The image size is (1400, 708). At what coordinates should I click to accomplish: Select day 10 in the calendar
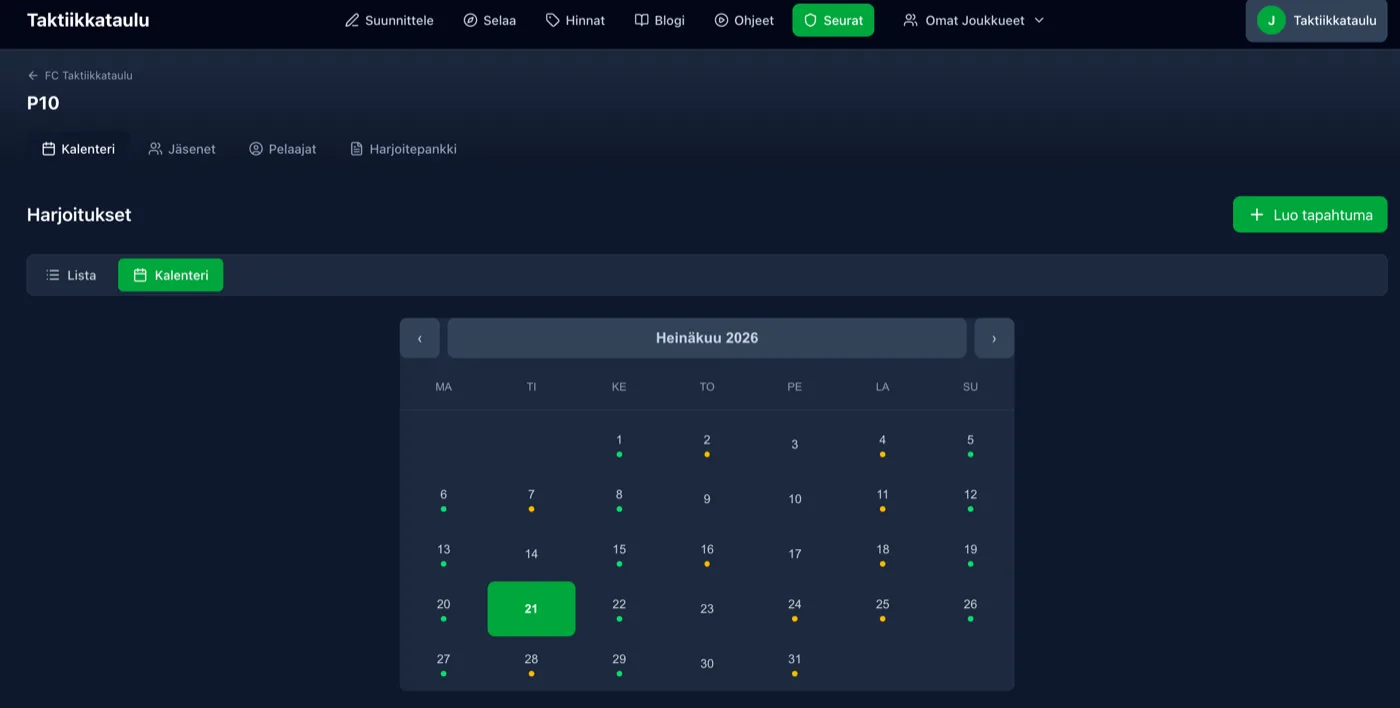point(795,499)
